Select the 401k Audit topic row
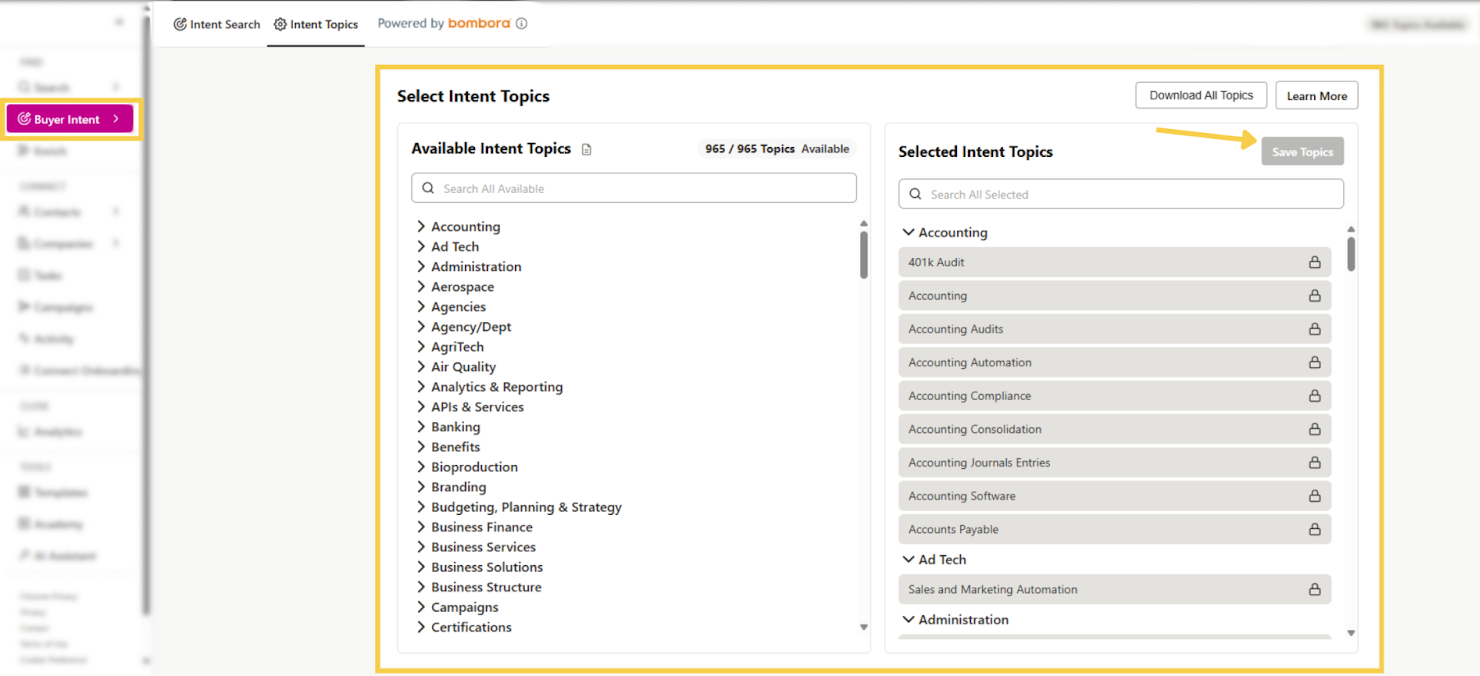Screen dimensions: 1480x676 pyautogui.click(x=1115, y=262)
